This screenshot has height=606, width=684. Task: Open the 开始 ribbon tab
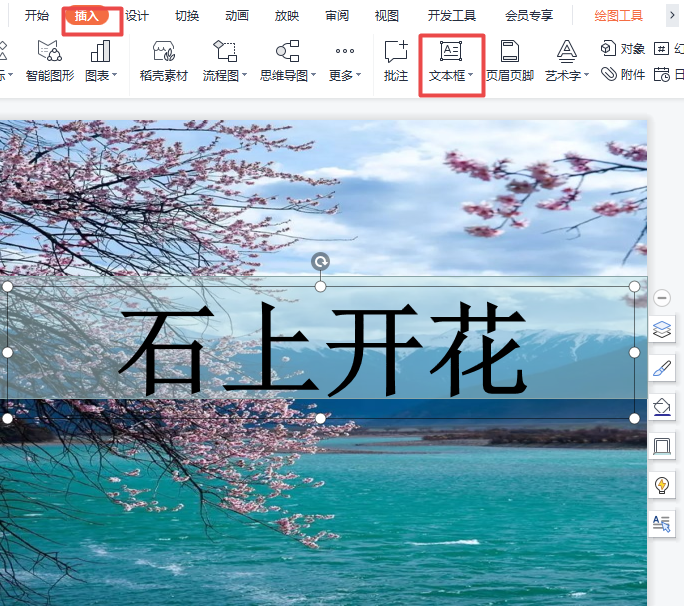click(x=37, y=16)
